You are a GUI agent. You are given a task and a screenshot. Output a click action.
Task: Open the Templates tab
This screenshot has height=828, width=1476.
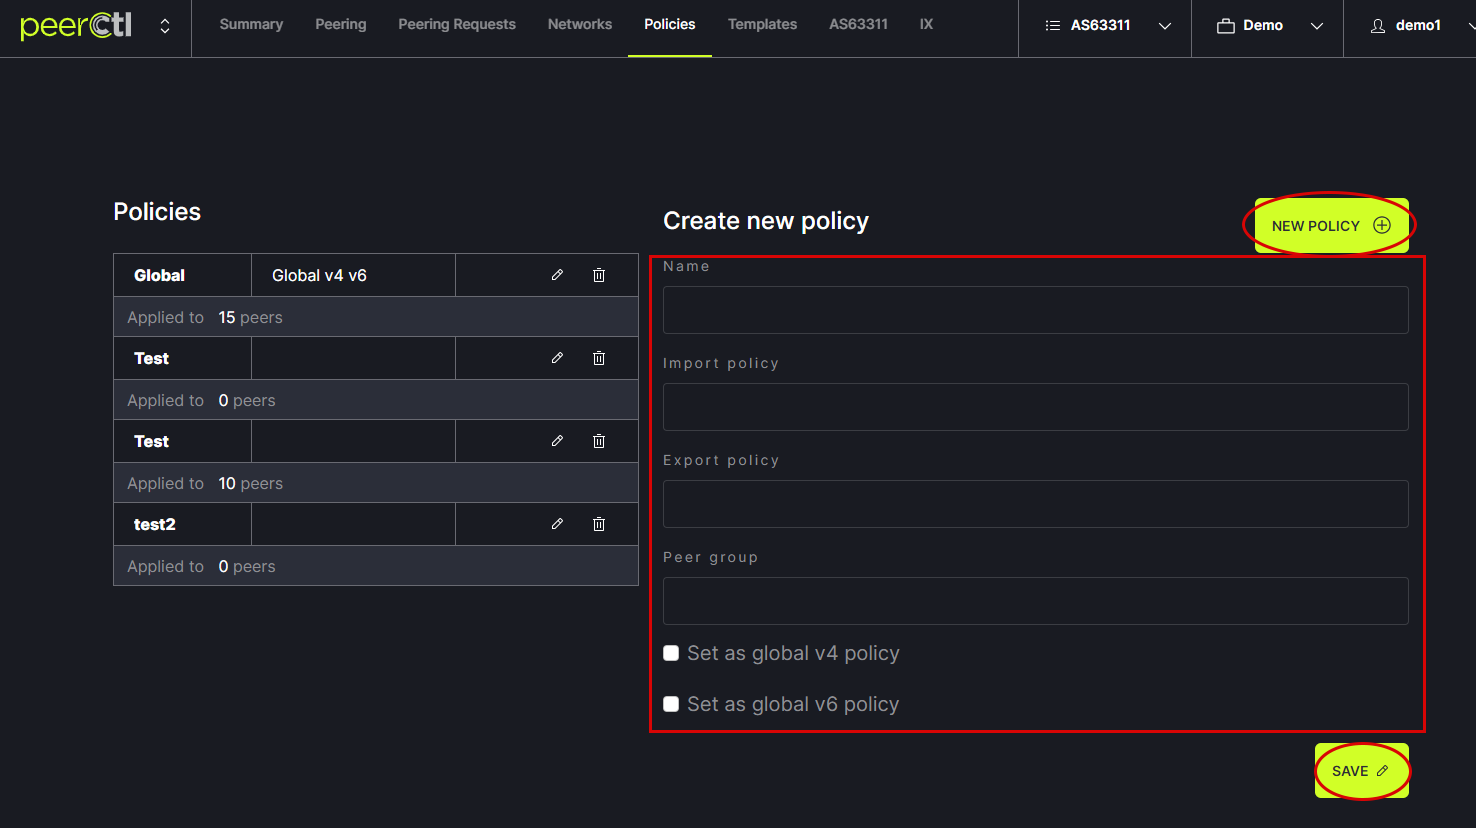click(762, 24)
